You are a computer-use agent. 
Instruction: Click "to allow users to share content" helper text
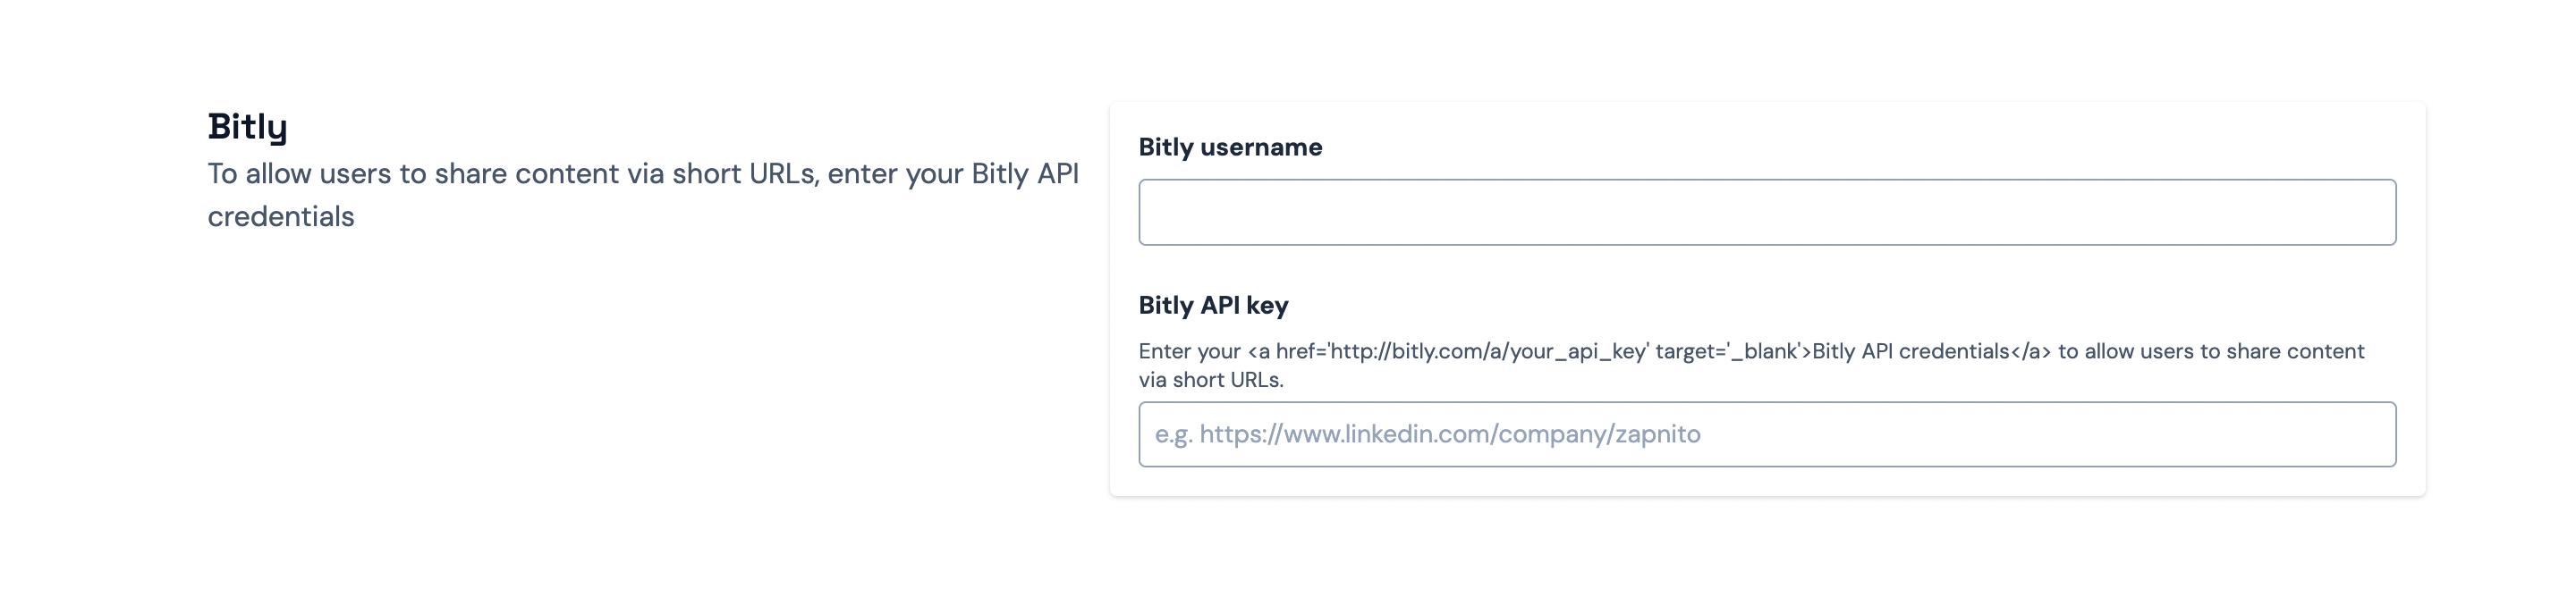2210,351
